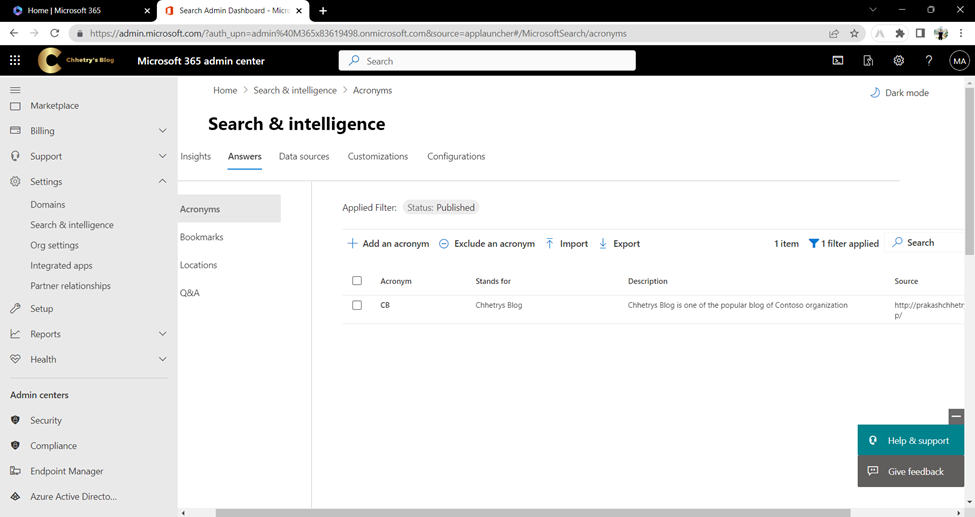Expand the Support menu chevron
The image size is (975, 517).
coord(162,156)
